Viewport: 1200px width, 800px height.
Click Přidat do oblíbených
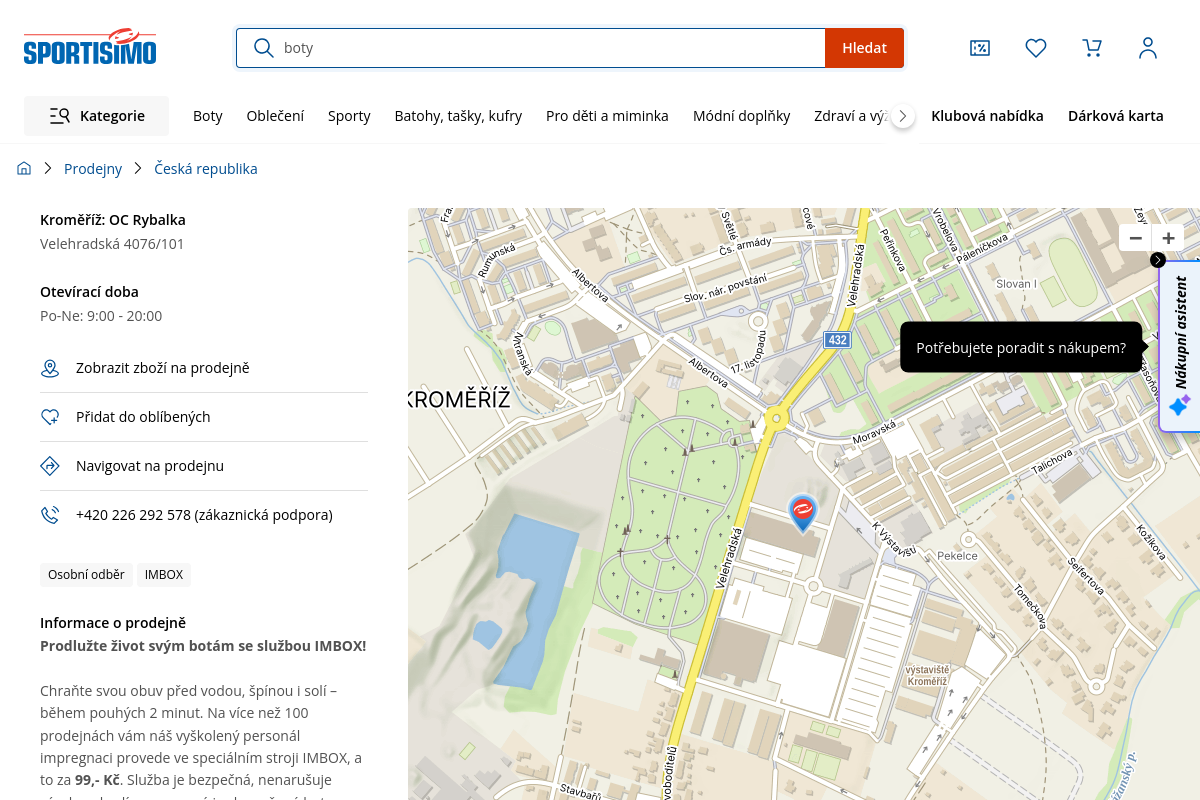click(x=143, y=417)
